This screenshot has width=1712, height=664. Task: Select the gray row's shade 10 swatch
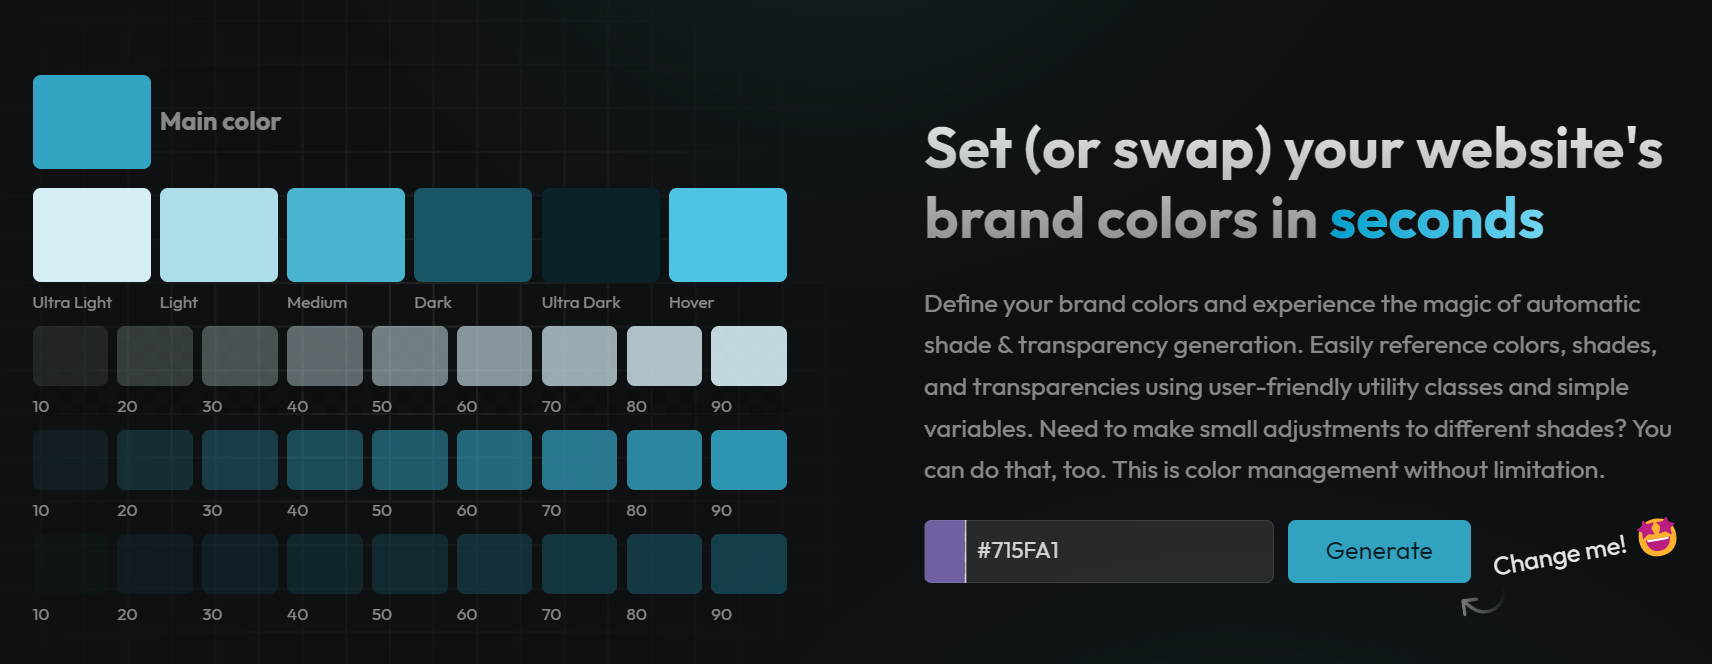click(70, 356)
